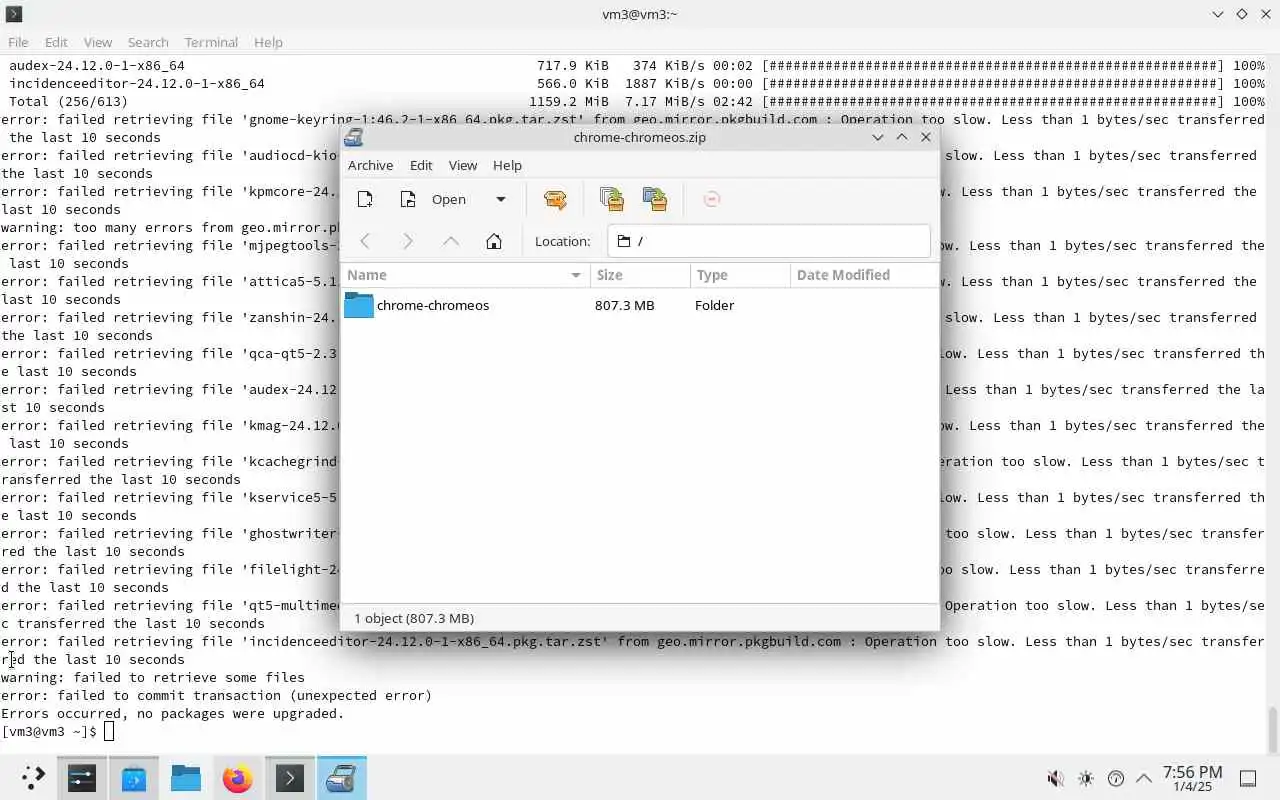The height and width of the screenshot is (800, 1280).
Task: Open the application launcher in taskbar
Action: pos(32,778)
